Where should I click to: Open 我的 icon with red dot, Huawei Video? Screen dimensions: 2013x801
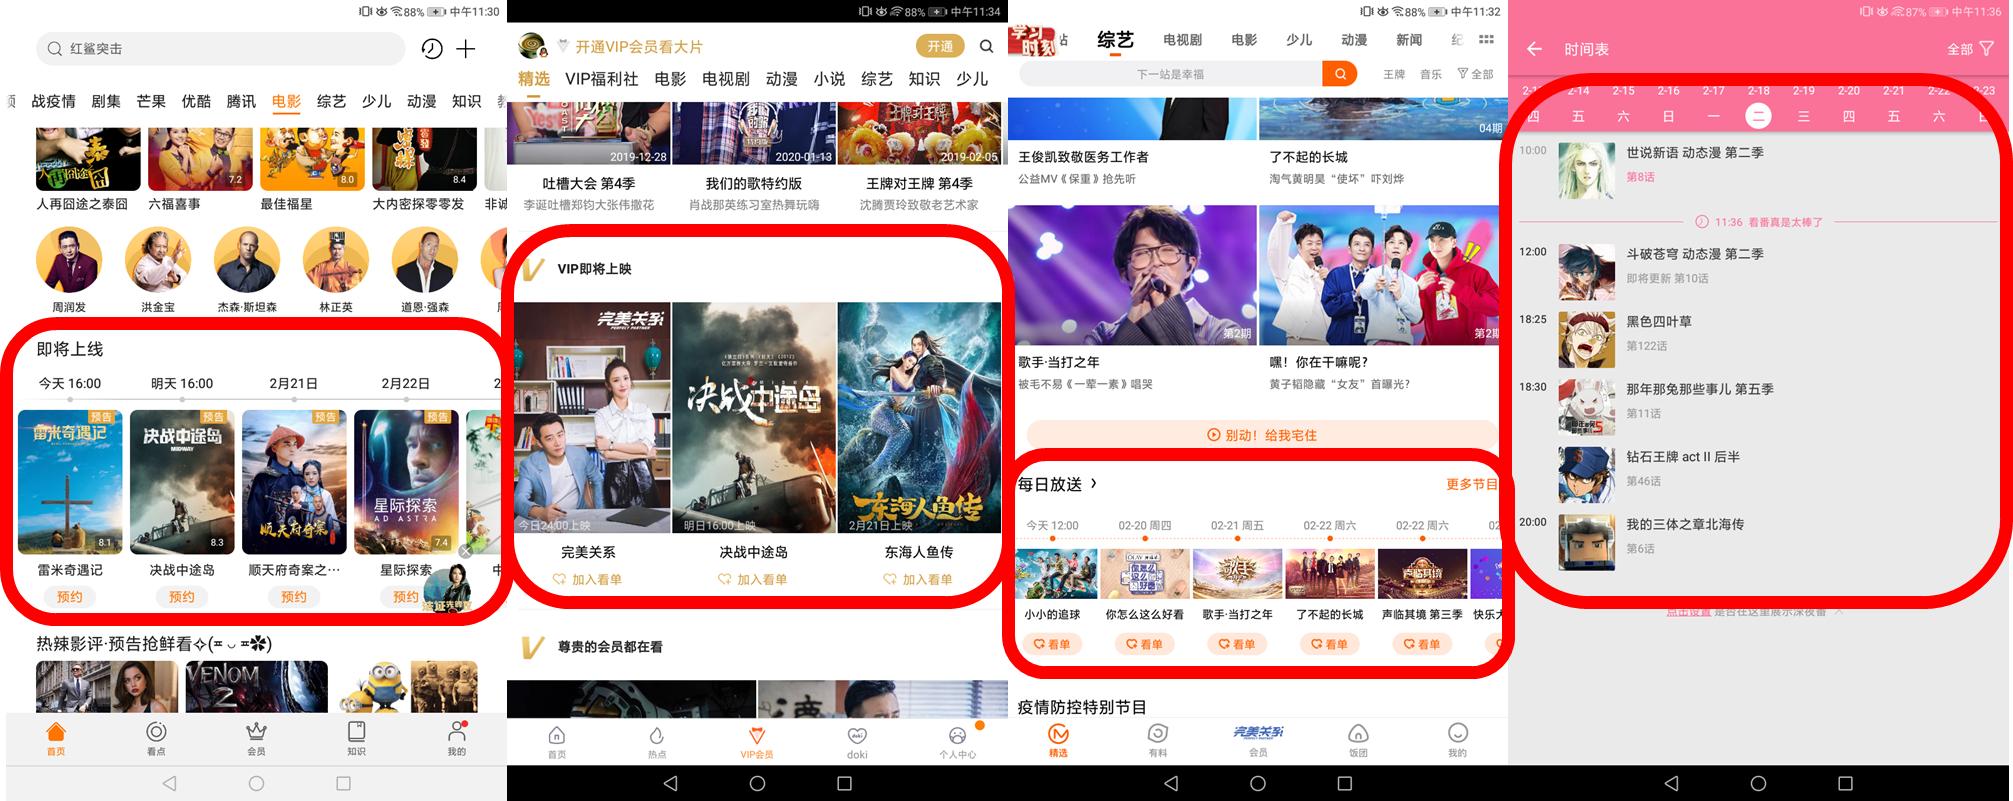click(x=457, y=738)
